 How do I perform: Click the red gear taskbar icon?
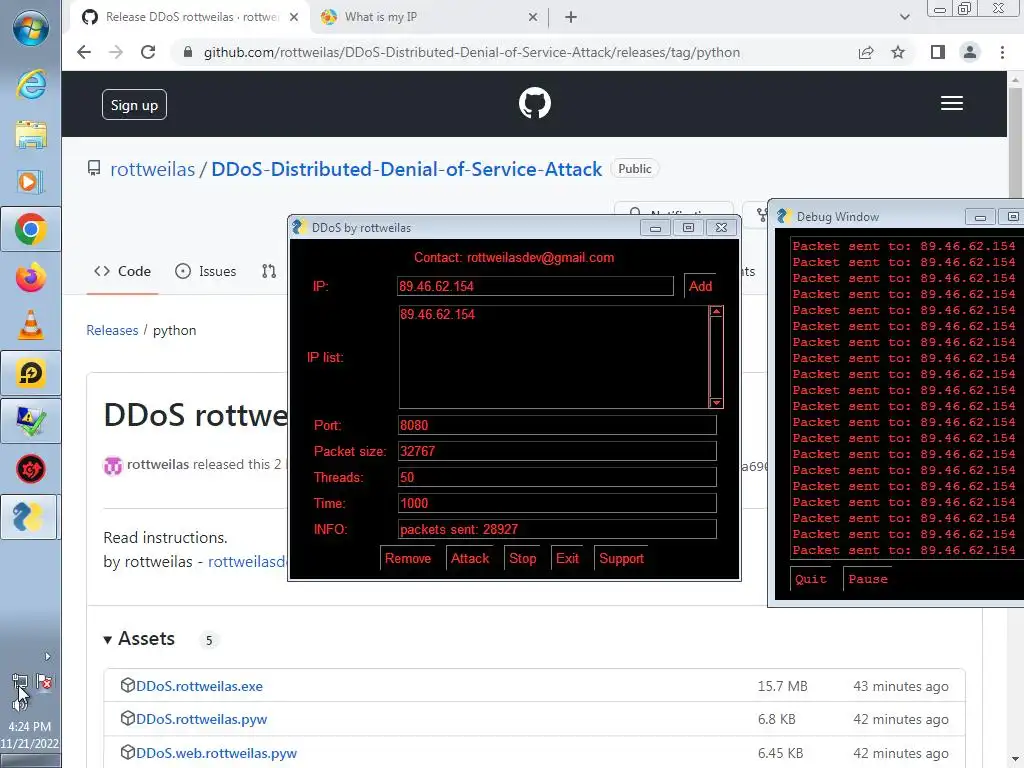(31, 469)
